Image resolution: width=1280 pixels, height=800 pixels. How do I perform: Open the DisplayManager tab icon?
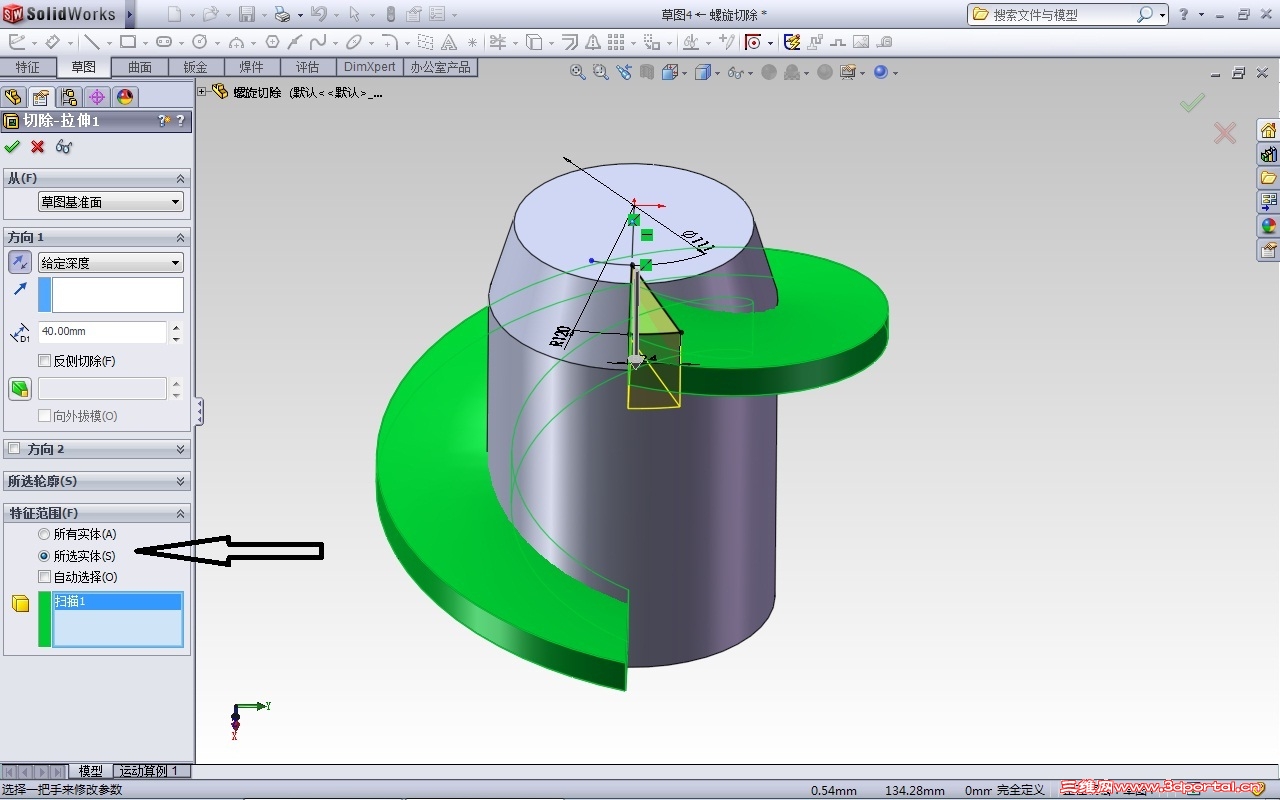point(125,97)
